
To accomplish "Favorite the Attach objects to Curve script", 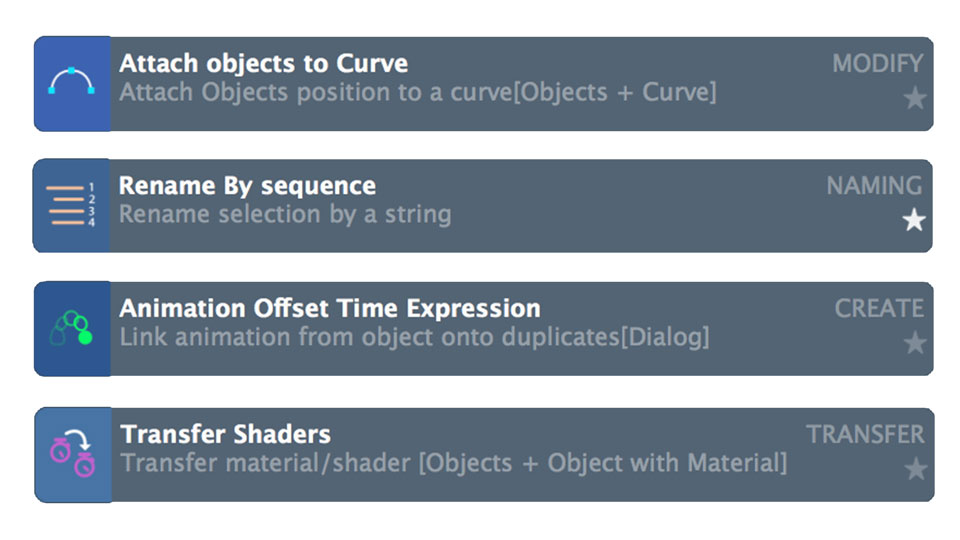I will [915, 99].
